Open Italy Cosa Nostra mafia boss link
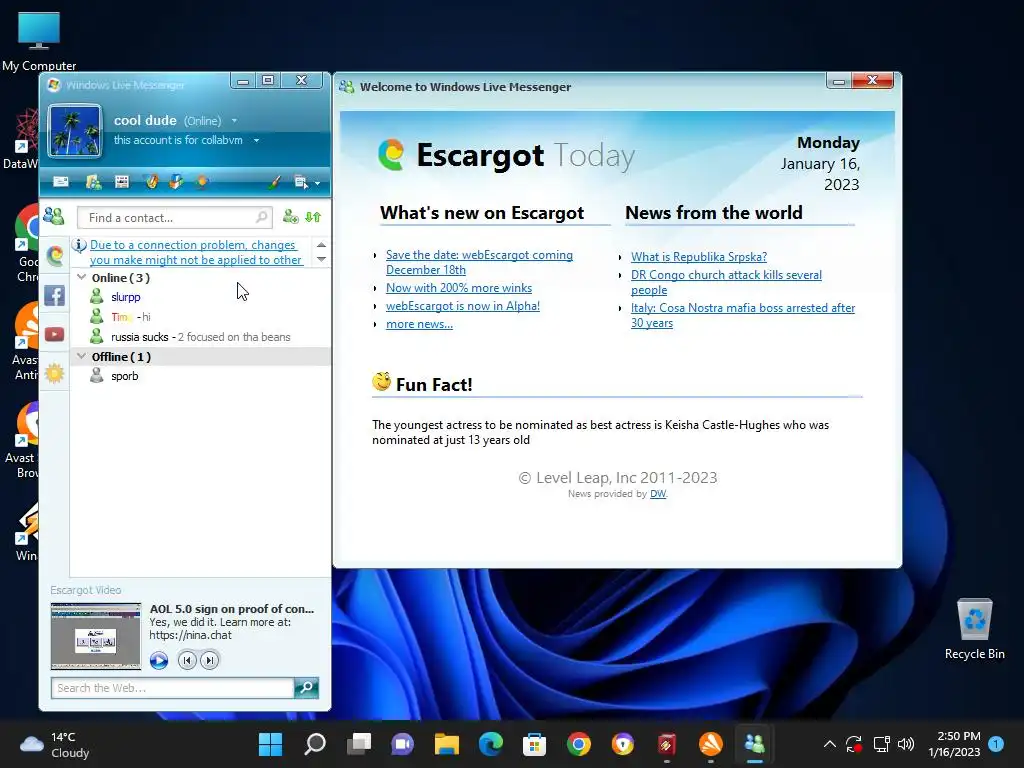 point(743,315)
